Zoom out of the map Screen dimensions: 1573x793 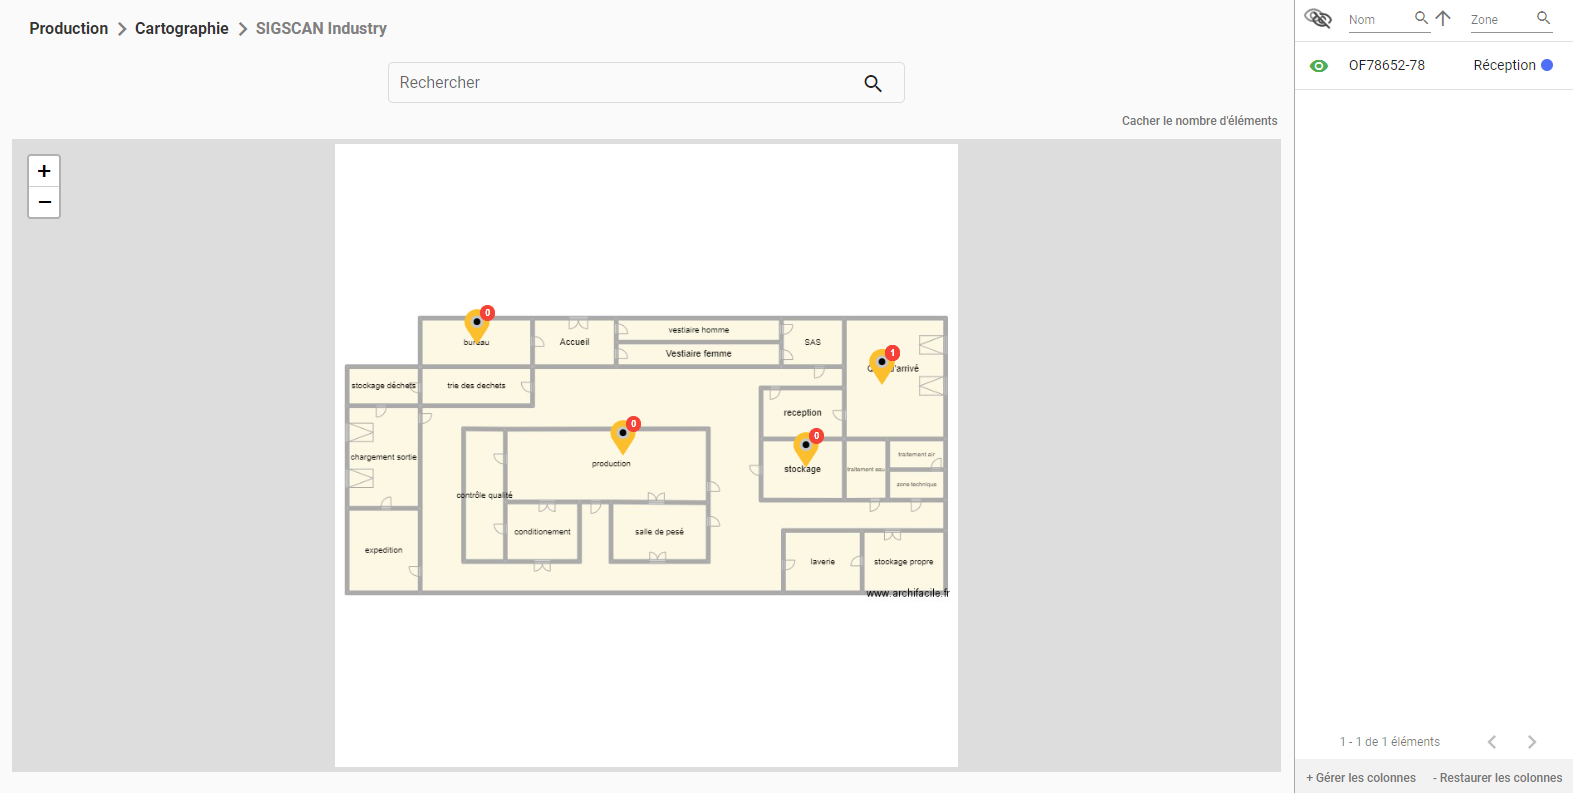[x=44, y=202]
